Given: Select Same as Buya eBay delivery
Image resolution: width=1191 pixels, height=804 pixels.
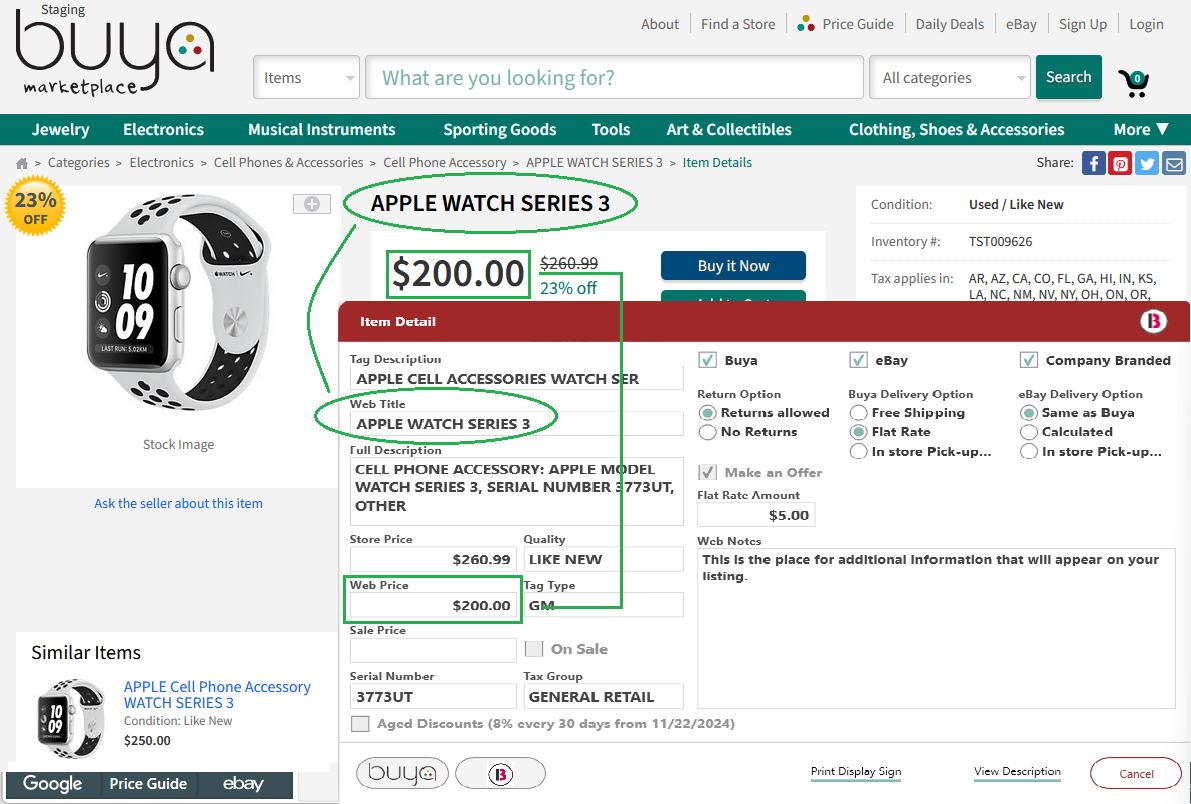Looking at the screenshot, I should (x=1028, y=413).
